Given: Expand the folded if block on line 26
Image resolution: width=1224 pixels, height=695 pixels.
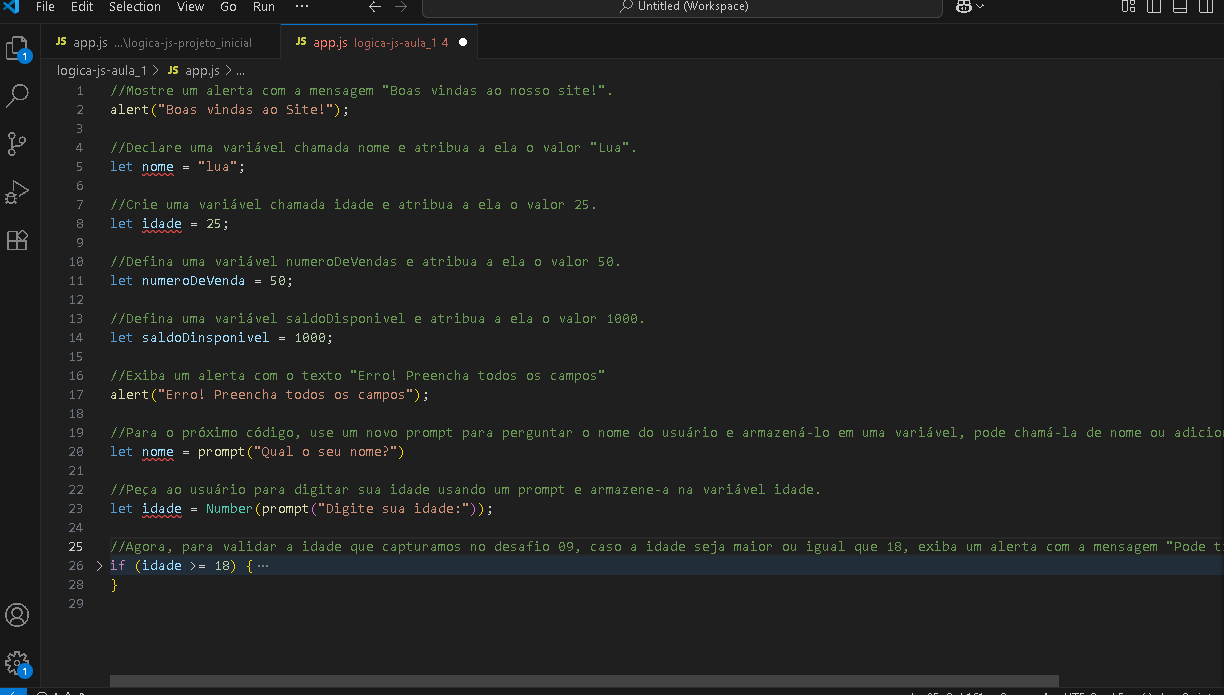Looking at the screenshot, I should (98, 566).
